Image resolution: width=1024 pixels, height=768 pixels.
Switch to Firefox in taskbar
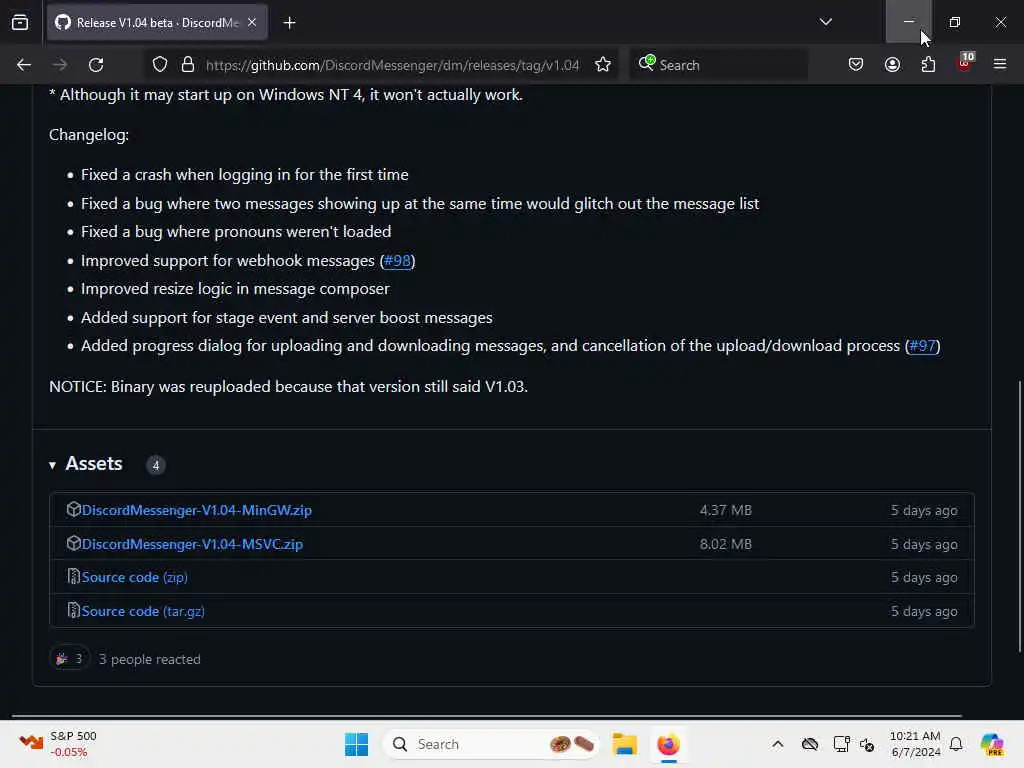(668, 744)
